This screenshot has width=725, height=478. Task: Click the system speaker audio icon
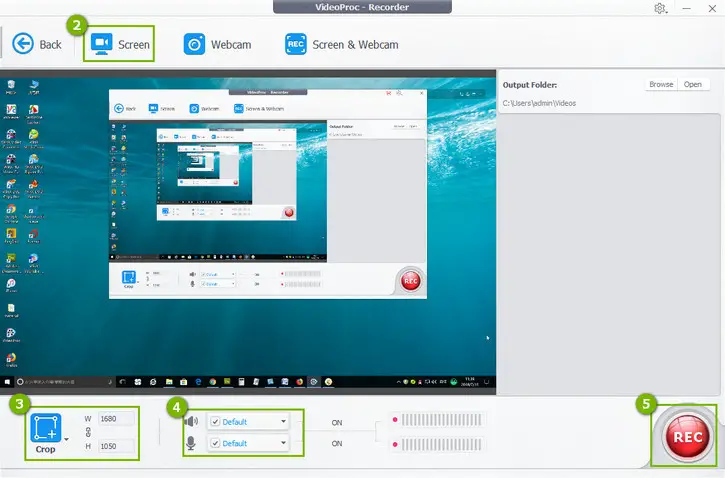(x=191, y=422)
